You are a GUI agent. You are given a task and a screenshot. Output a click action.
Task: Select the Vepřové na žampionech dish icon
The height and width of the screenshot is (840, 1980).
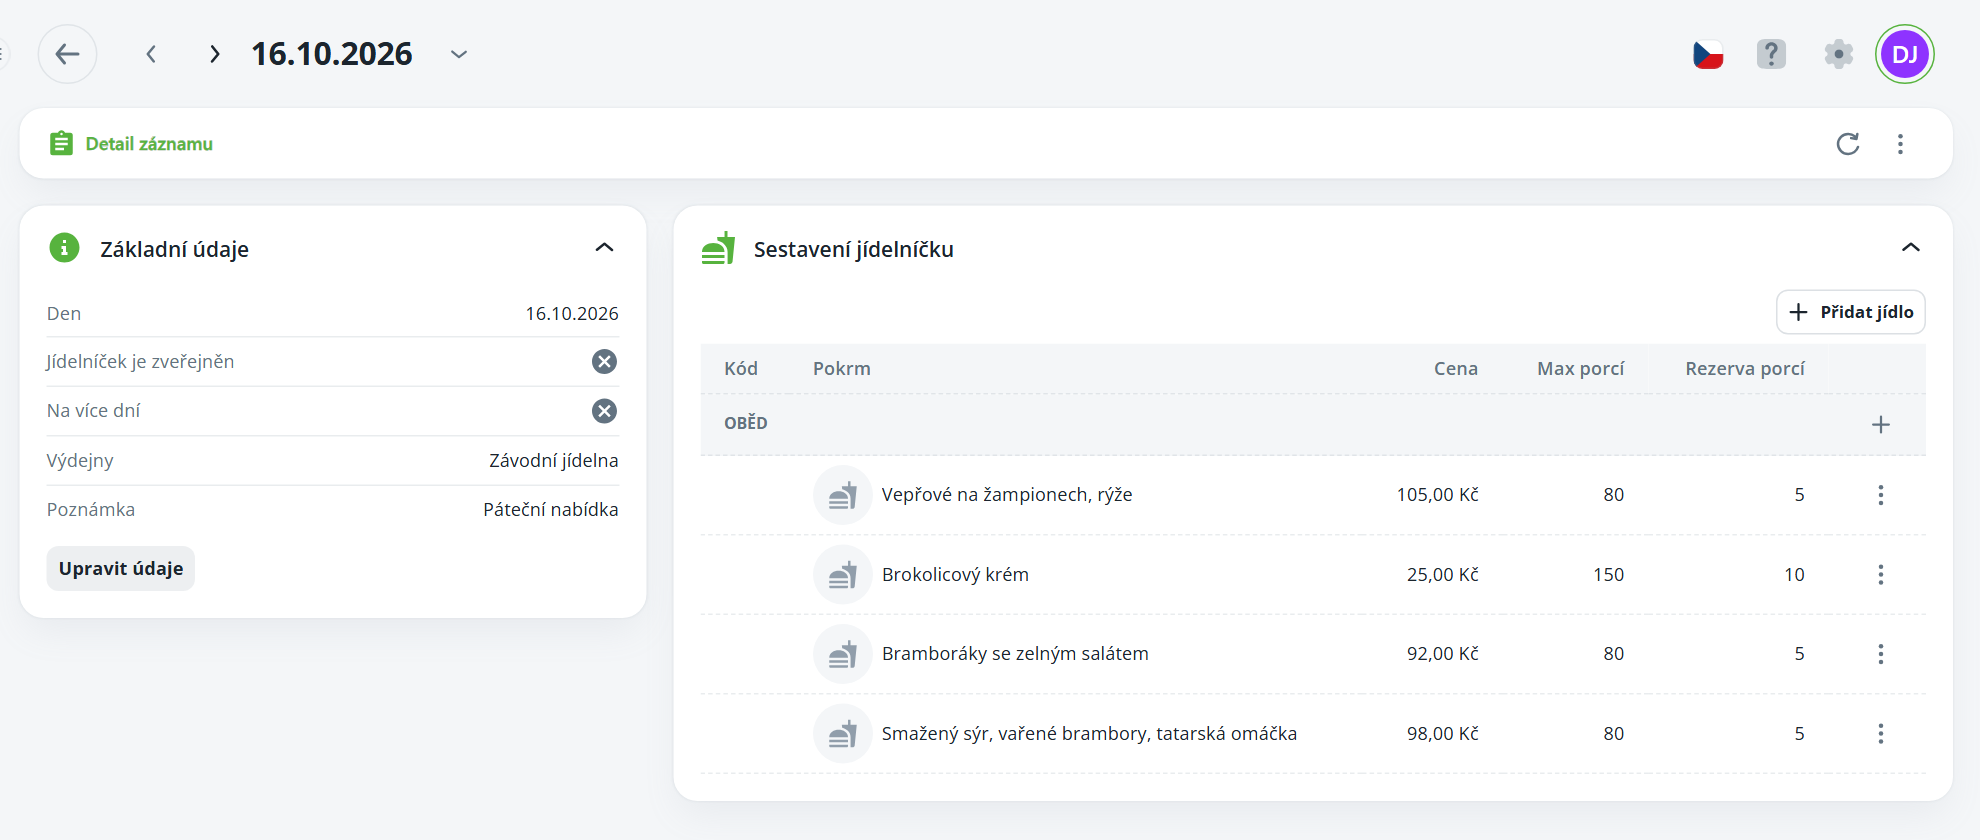843,495
